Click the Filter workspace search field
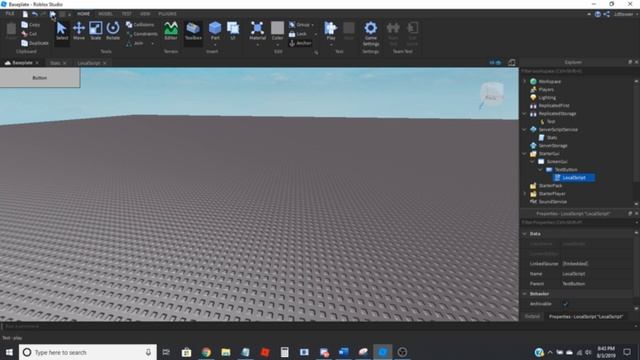640x360 pixels. point(578,71)
